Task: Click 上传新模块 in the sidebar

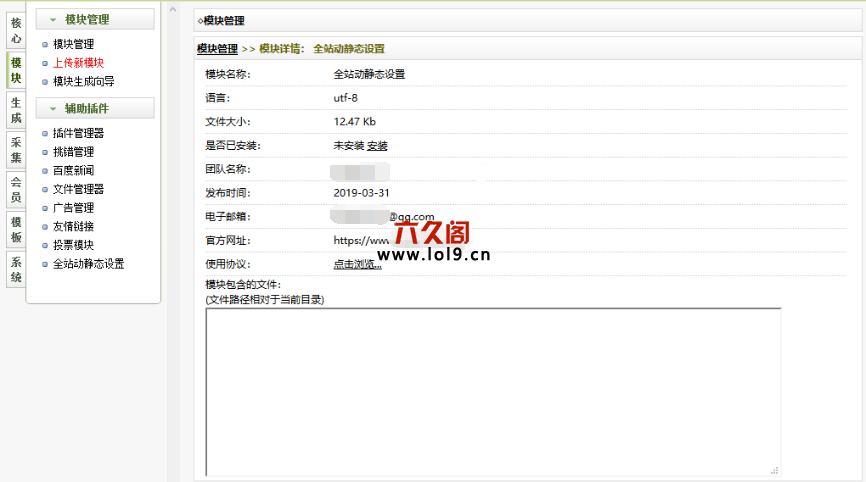Action: point(78,62)
